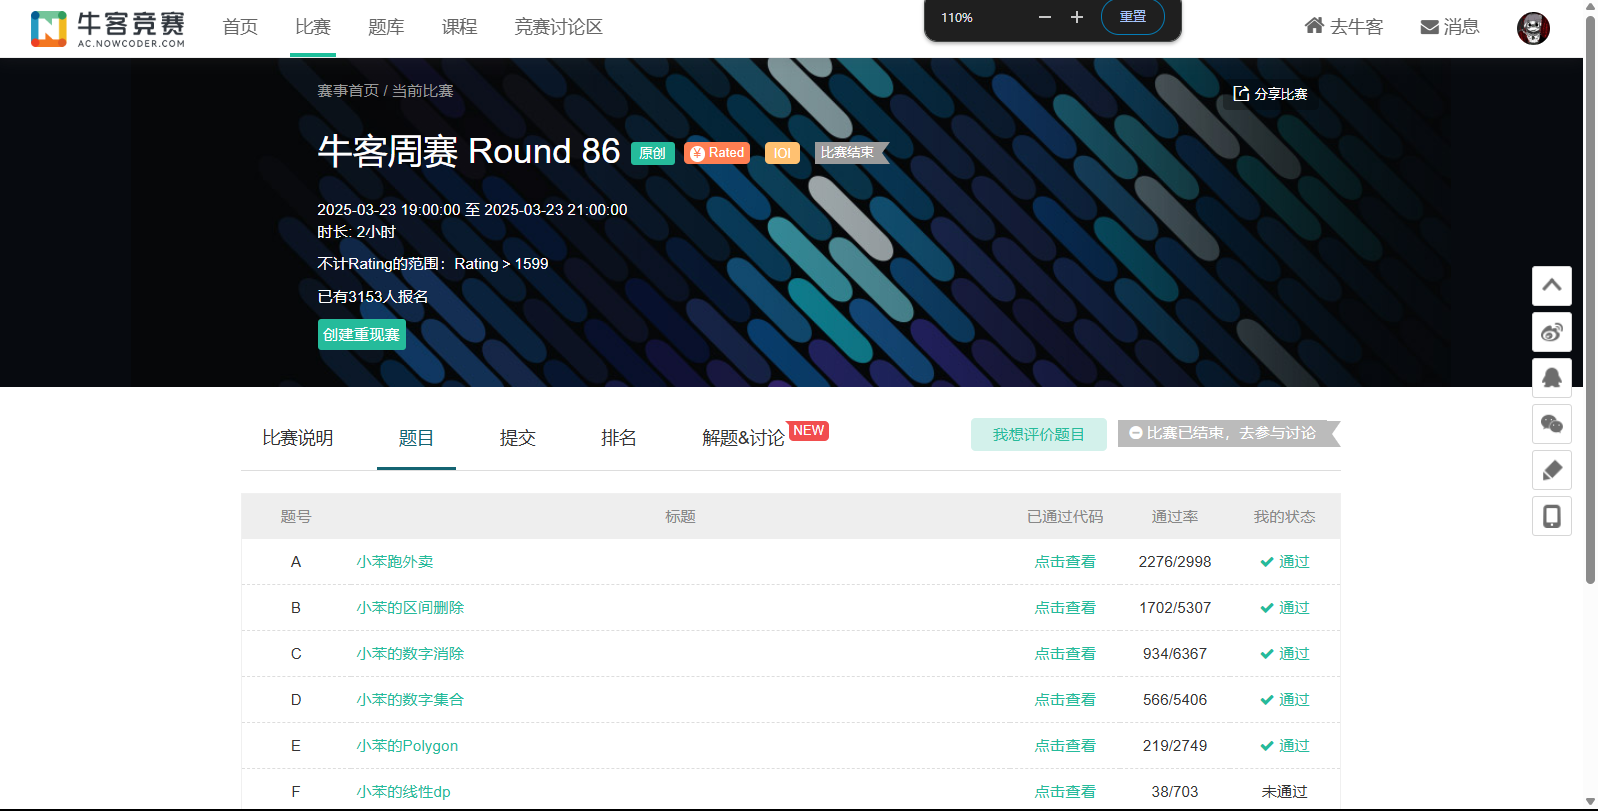1598x811 pixels.
Task: Click the 原创 badge
Action: click(653, 153)
